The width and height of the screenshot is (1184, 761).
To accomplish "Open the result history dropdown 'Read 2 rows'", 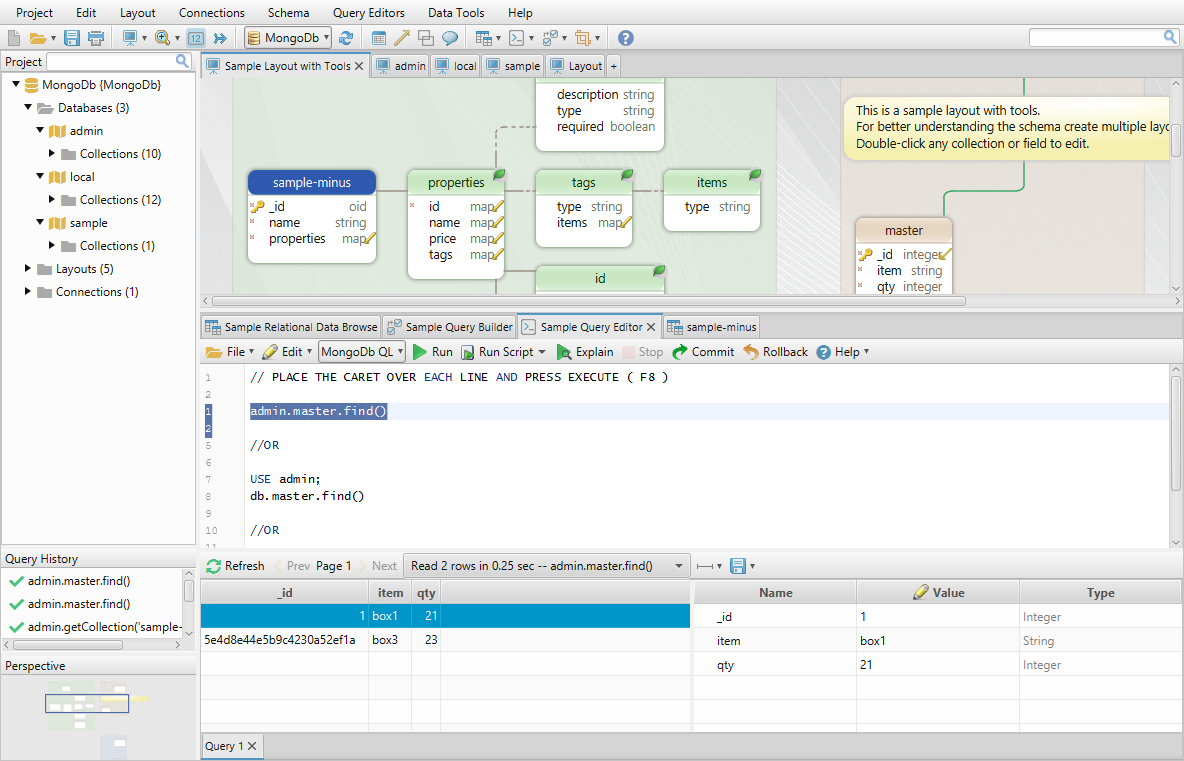I will [547, 565].
